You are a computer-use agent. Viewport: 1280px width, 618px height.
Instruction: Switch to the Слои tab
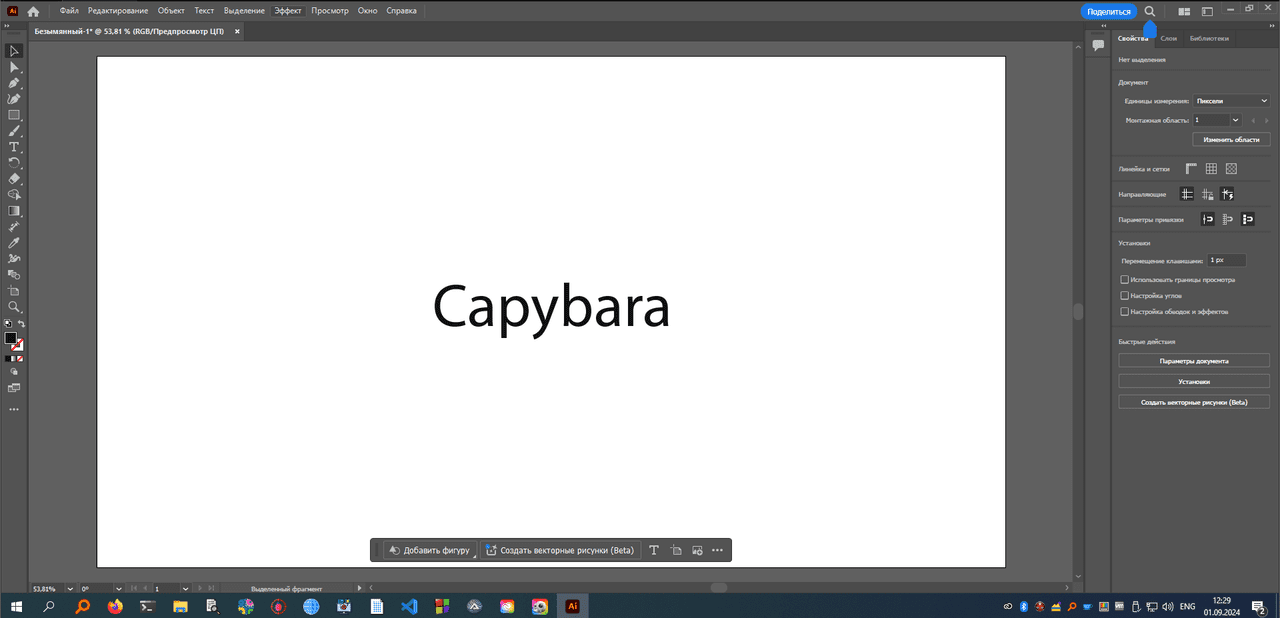click(1168, 39)
